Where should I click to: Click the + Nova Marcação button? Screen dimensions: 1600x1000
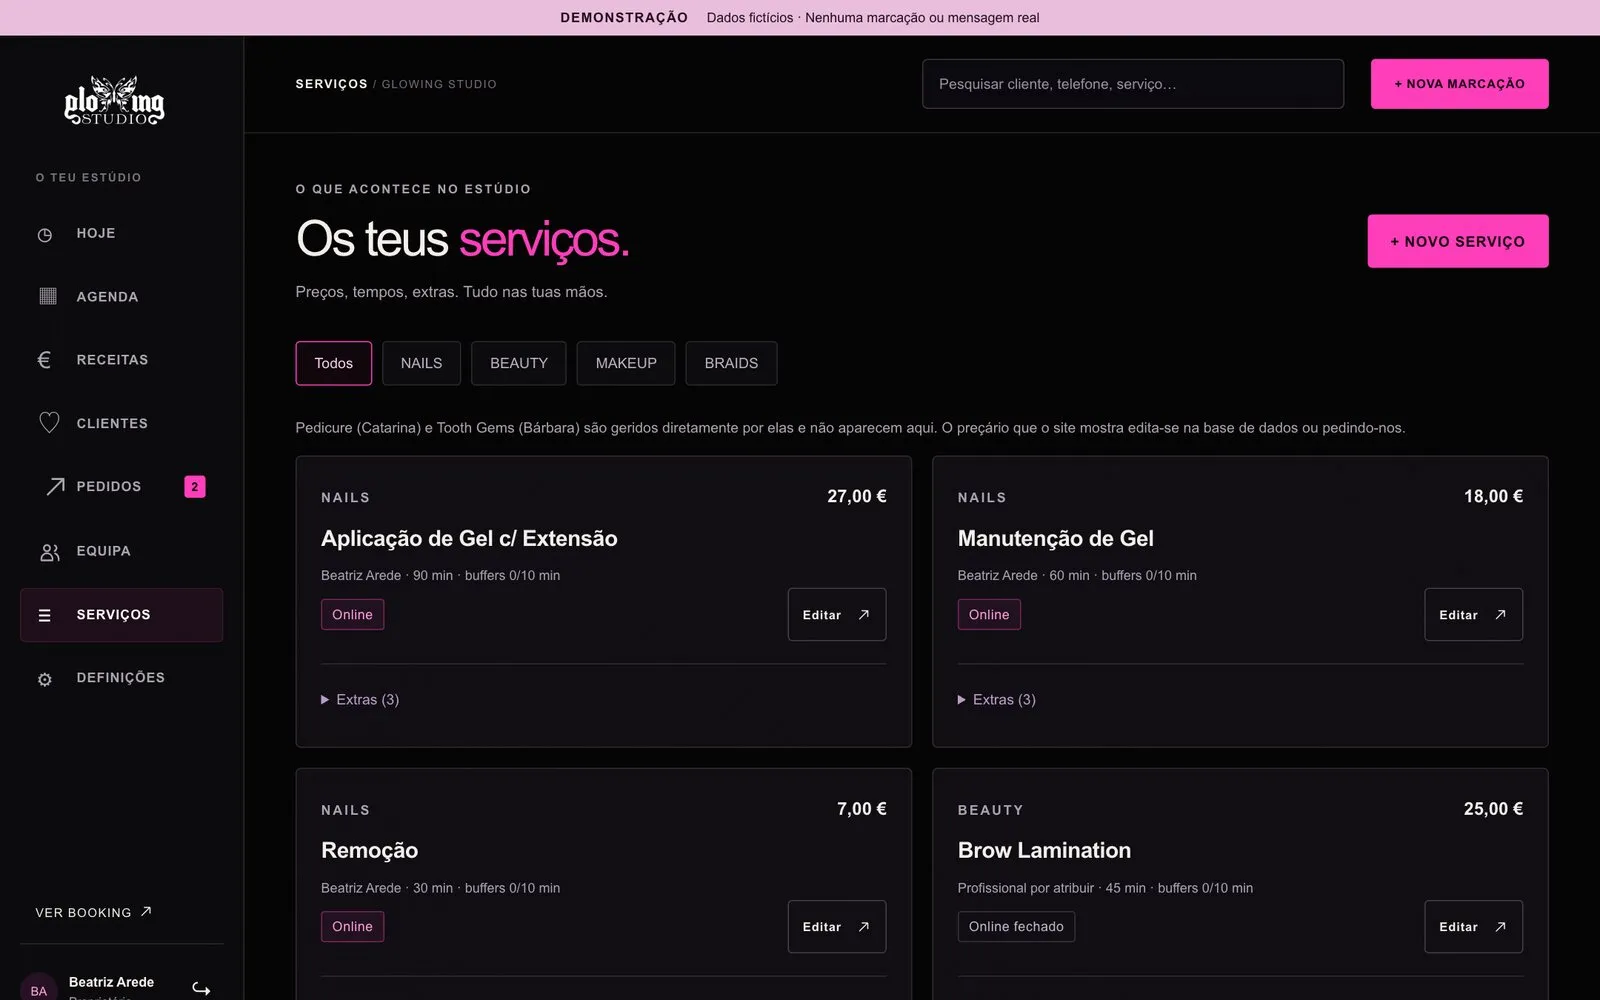(x=1459, y=84)
